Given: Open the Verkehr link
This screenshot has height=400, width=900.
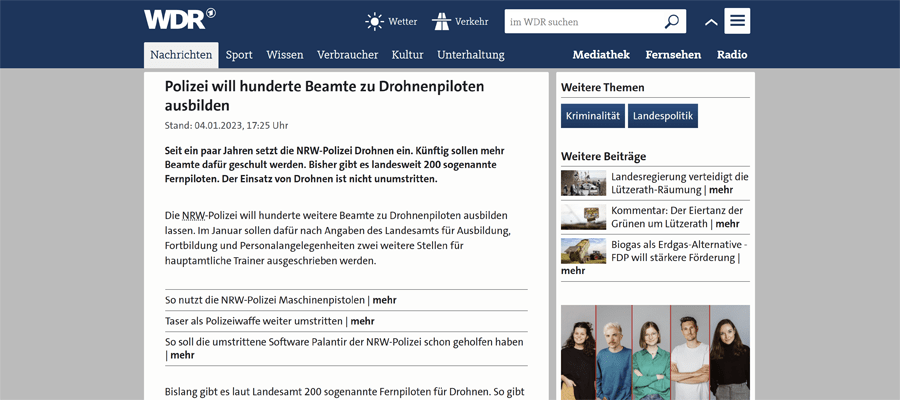Looking at the screenshot, I should point(472,22).
